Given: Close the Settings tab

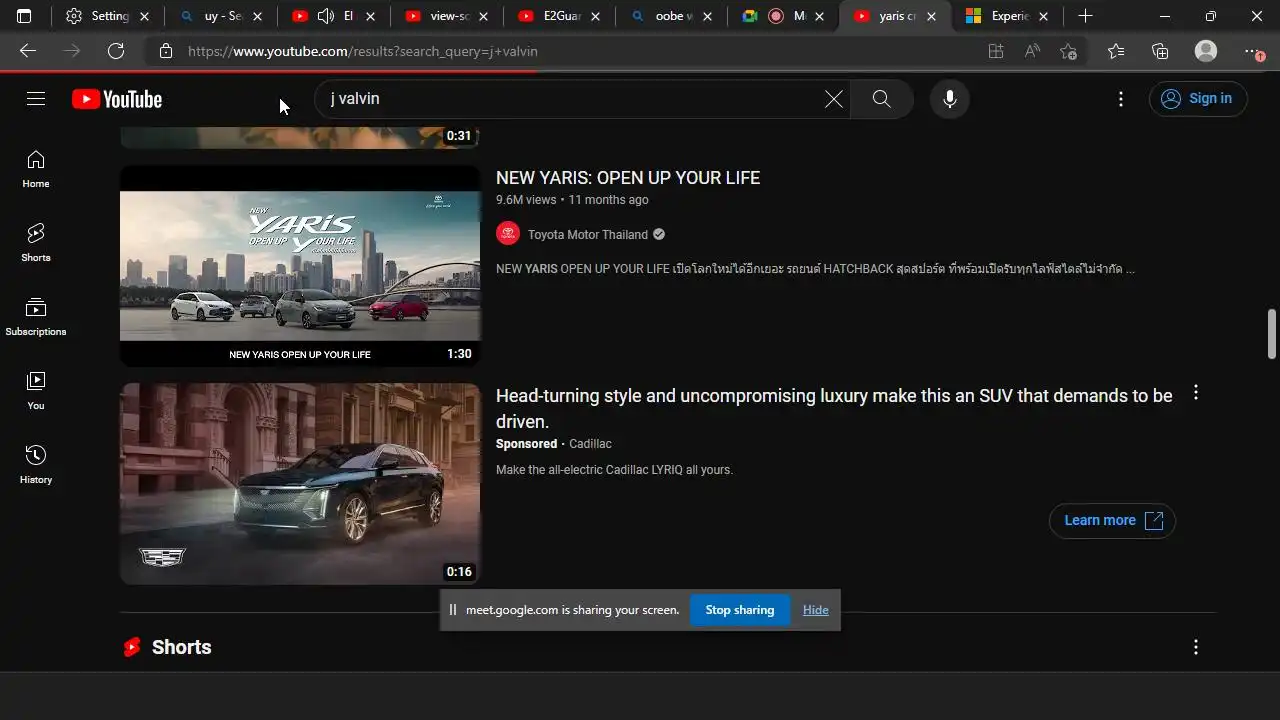Looking at the screenshot, I should pos(144,16).
